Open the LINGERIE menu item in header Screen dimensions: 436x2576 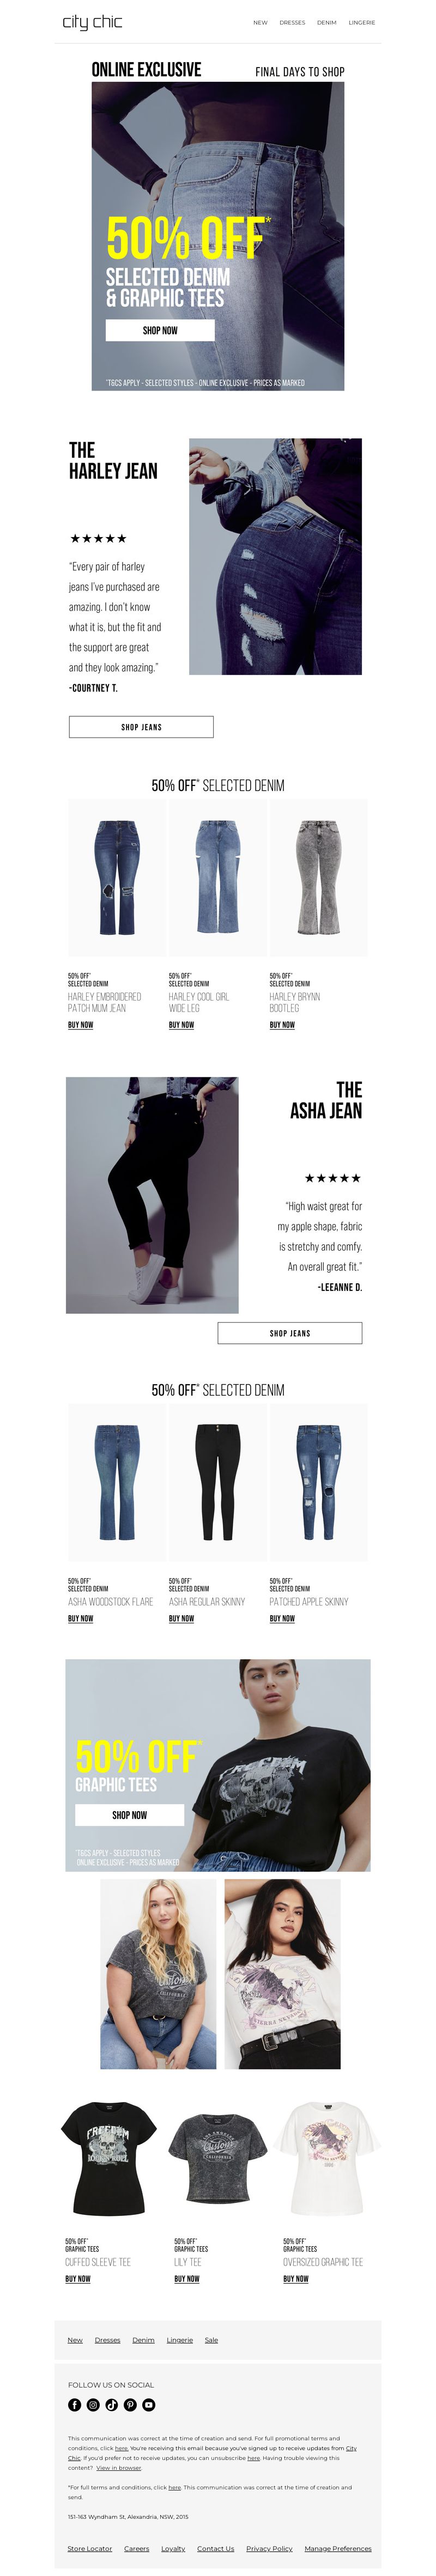tap(362, 22)
